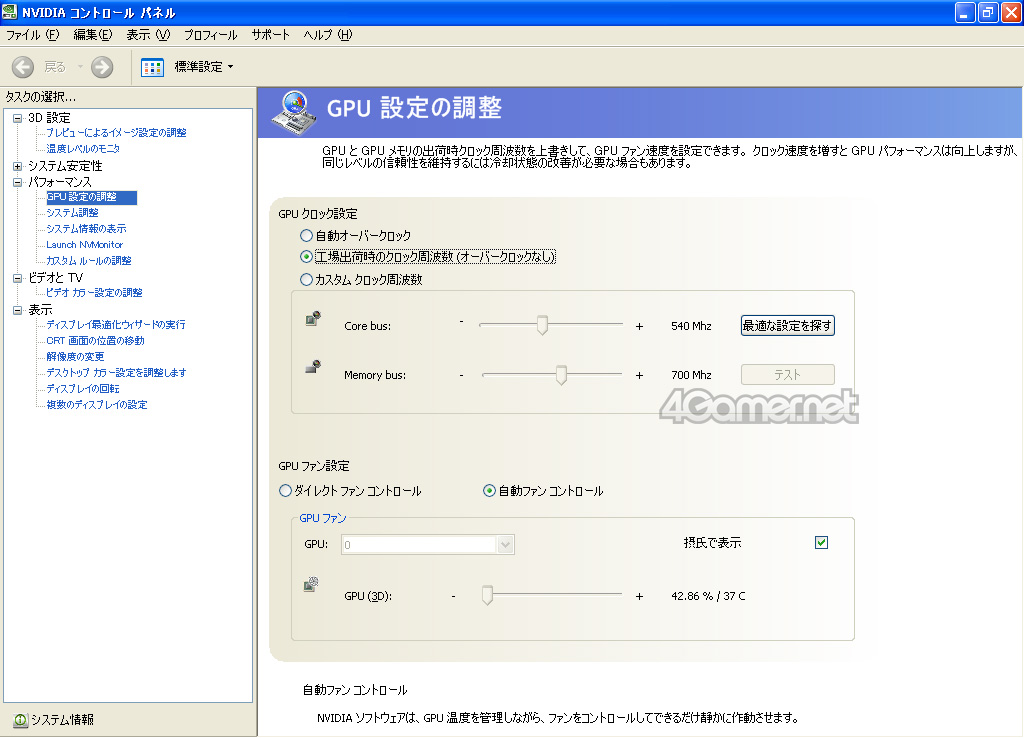Open デスクトップ カラー設定を調整します item
The width and height of the screenshot is (1024, 738).
pos(116,373)
